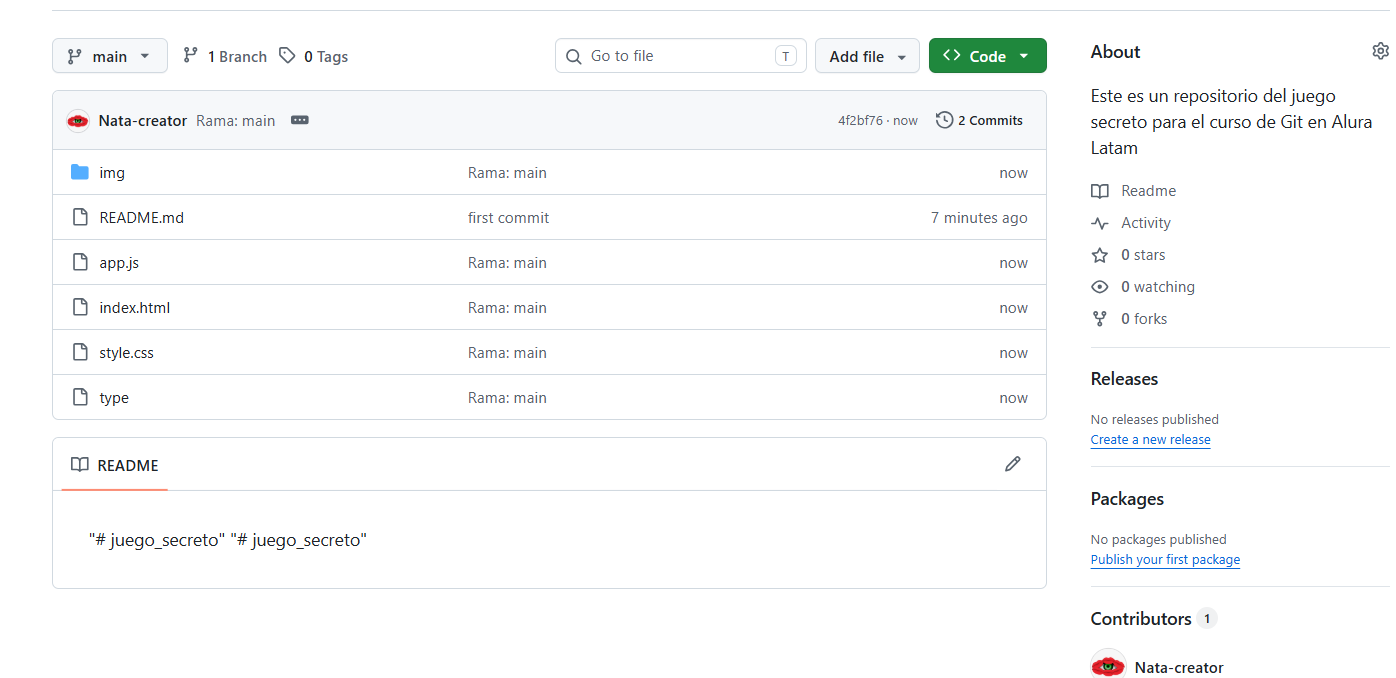Click the file icon beside style.css
The height and width of the screenshot is (678, 1396).
(80, 352)
